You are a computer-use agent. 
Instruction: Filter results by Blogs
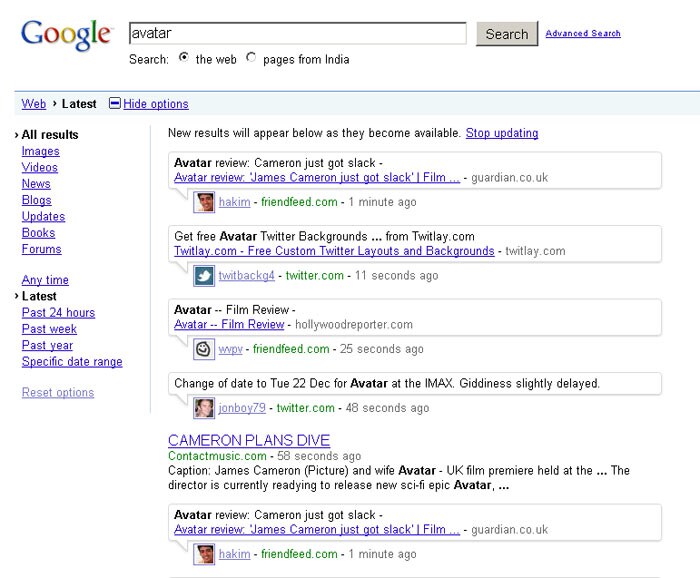(37, 200)
